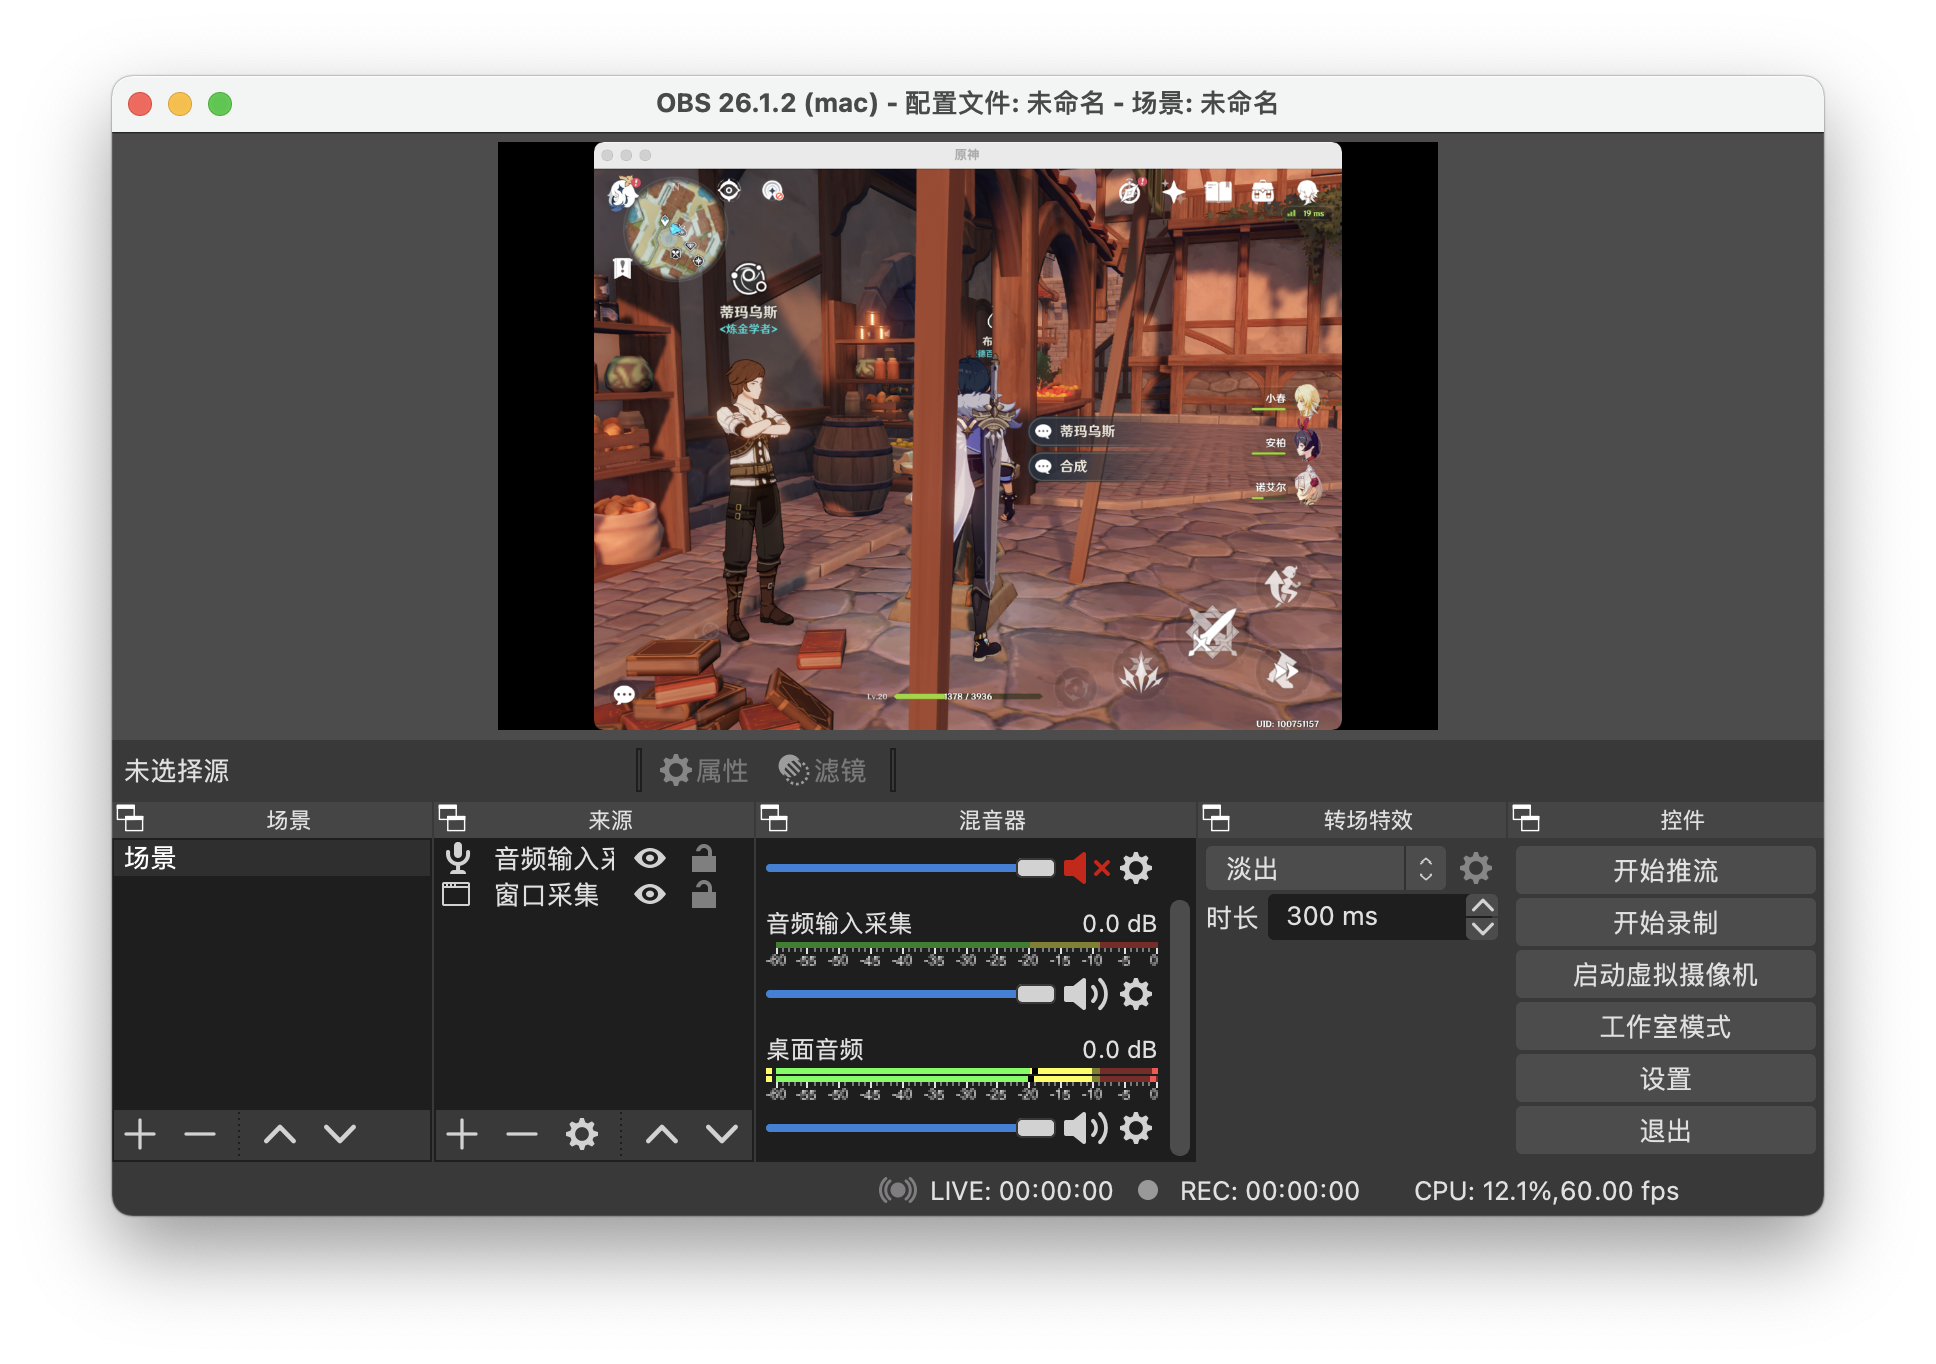Click the recording status dot icon

[x=1148, y=1190]
